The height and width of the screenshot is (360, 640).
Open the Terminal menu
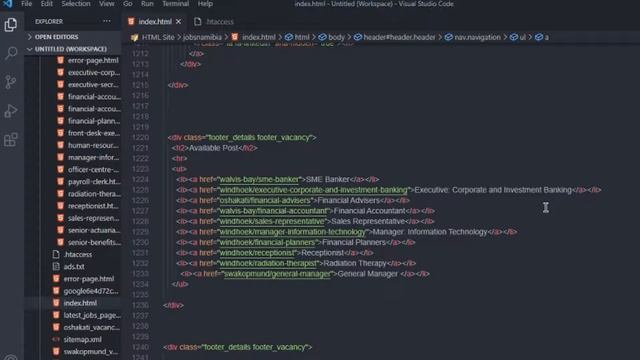click(176, 4)
